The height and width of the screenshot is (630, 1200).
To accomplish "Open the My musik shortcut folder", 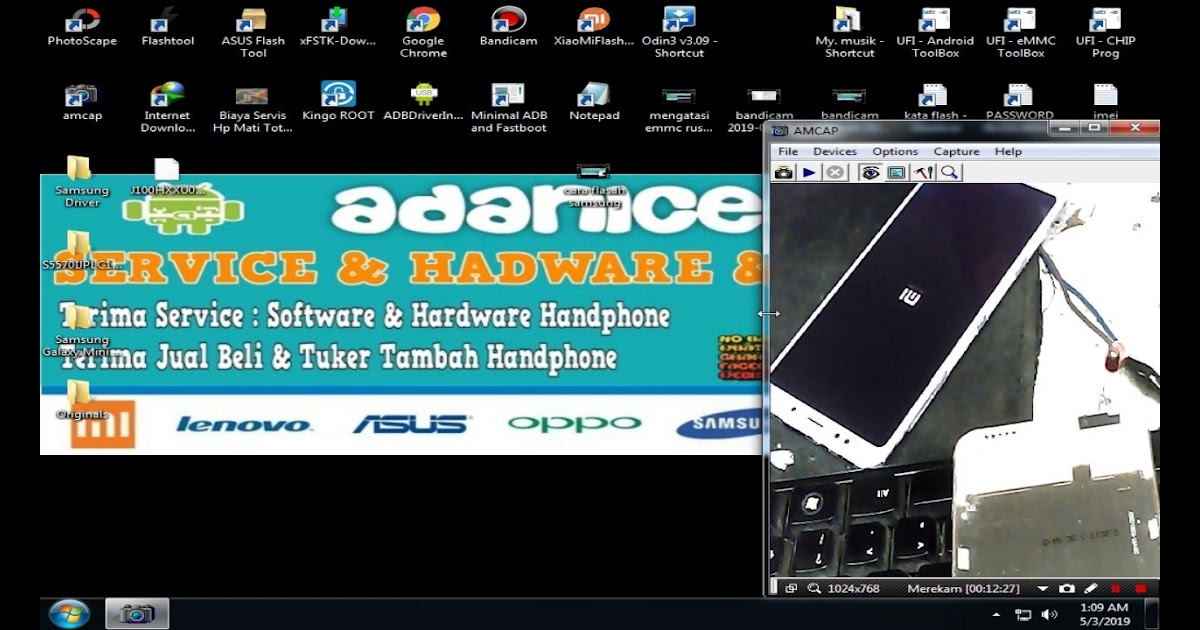I will (849, 32).
